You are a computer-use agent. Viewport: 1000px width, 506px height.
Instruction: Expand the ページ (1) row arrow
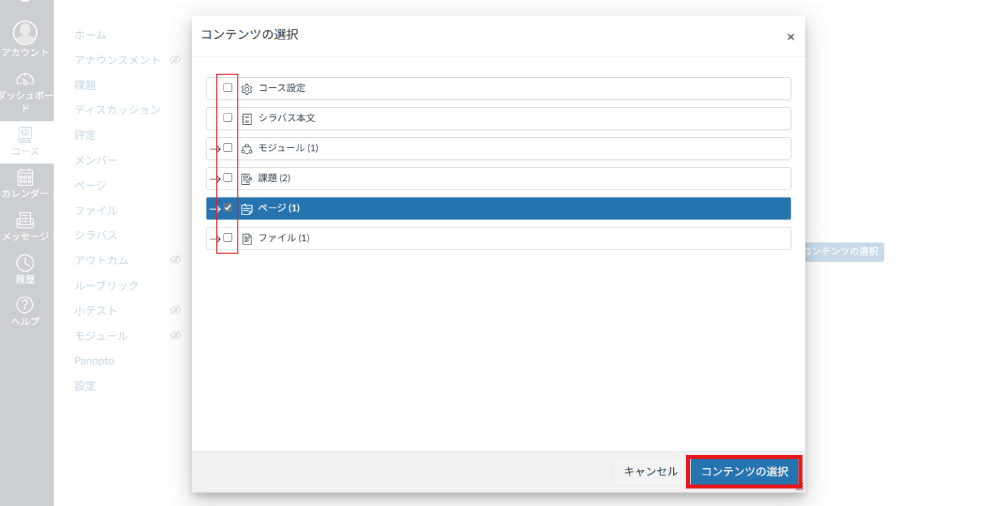(x=215, y=209)
